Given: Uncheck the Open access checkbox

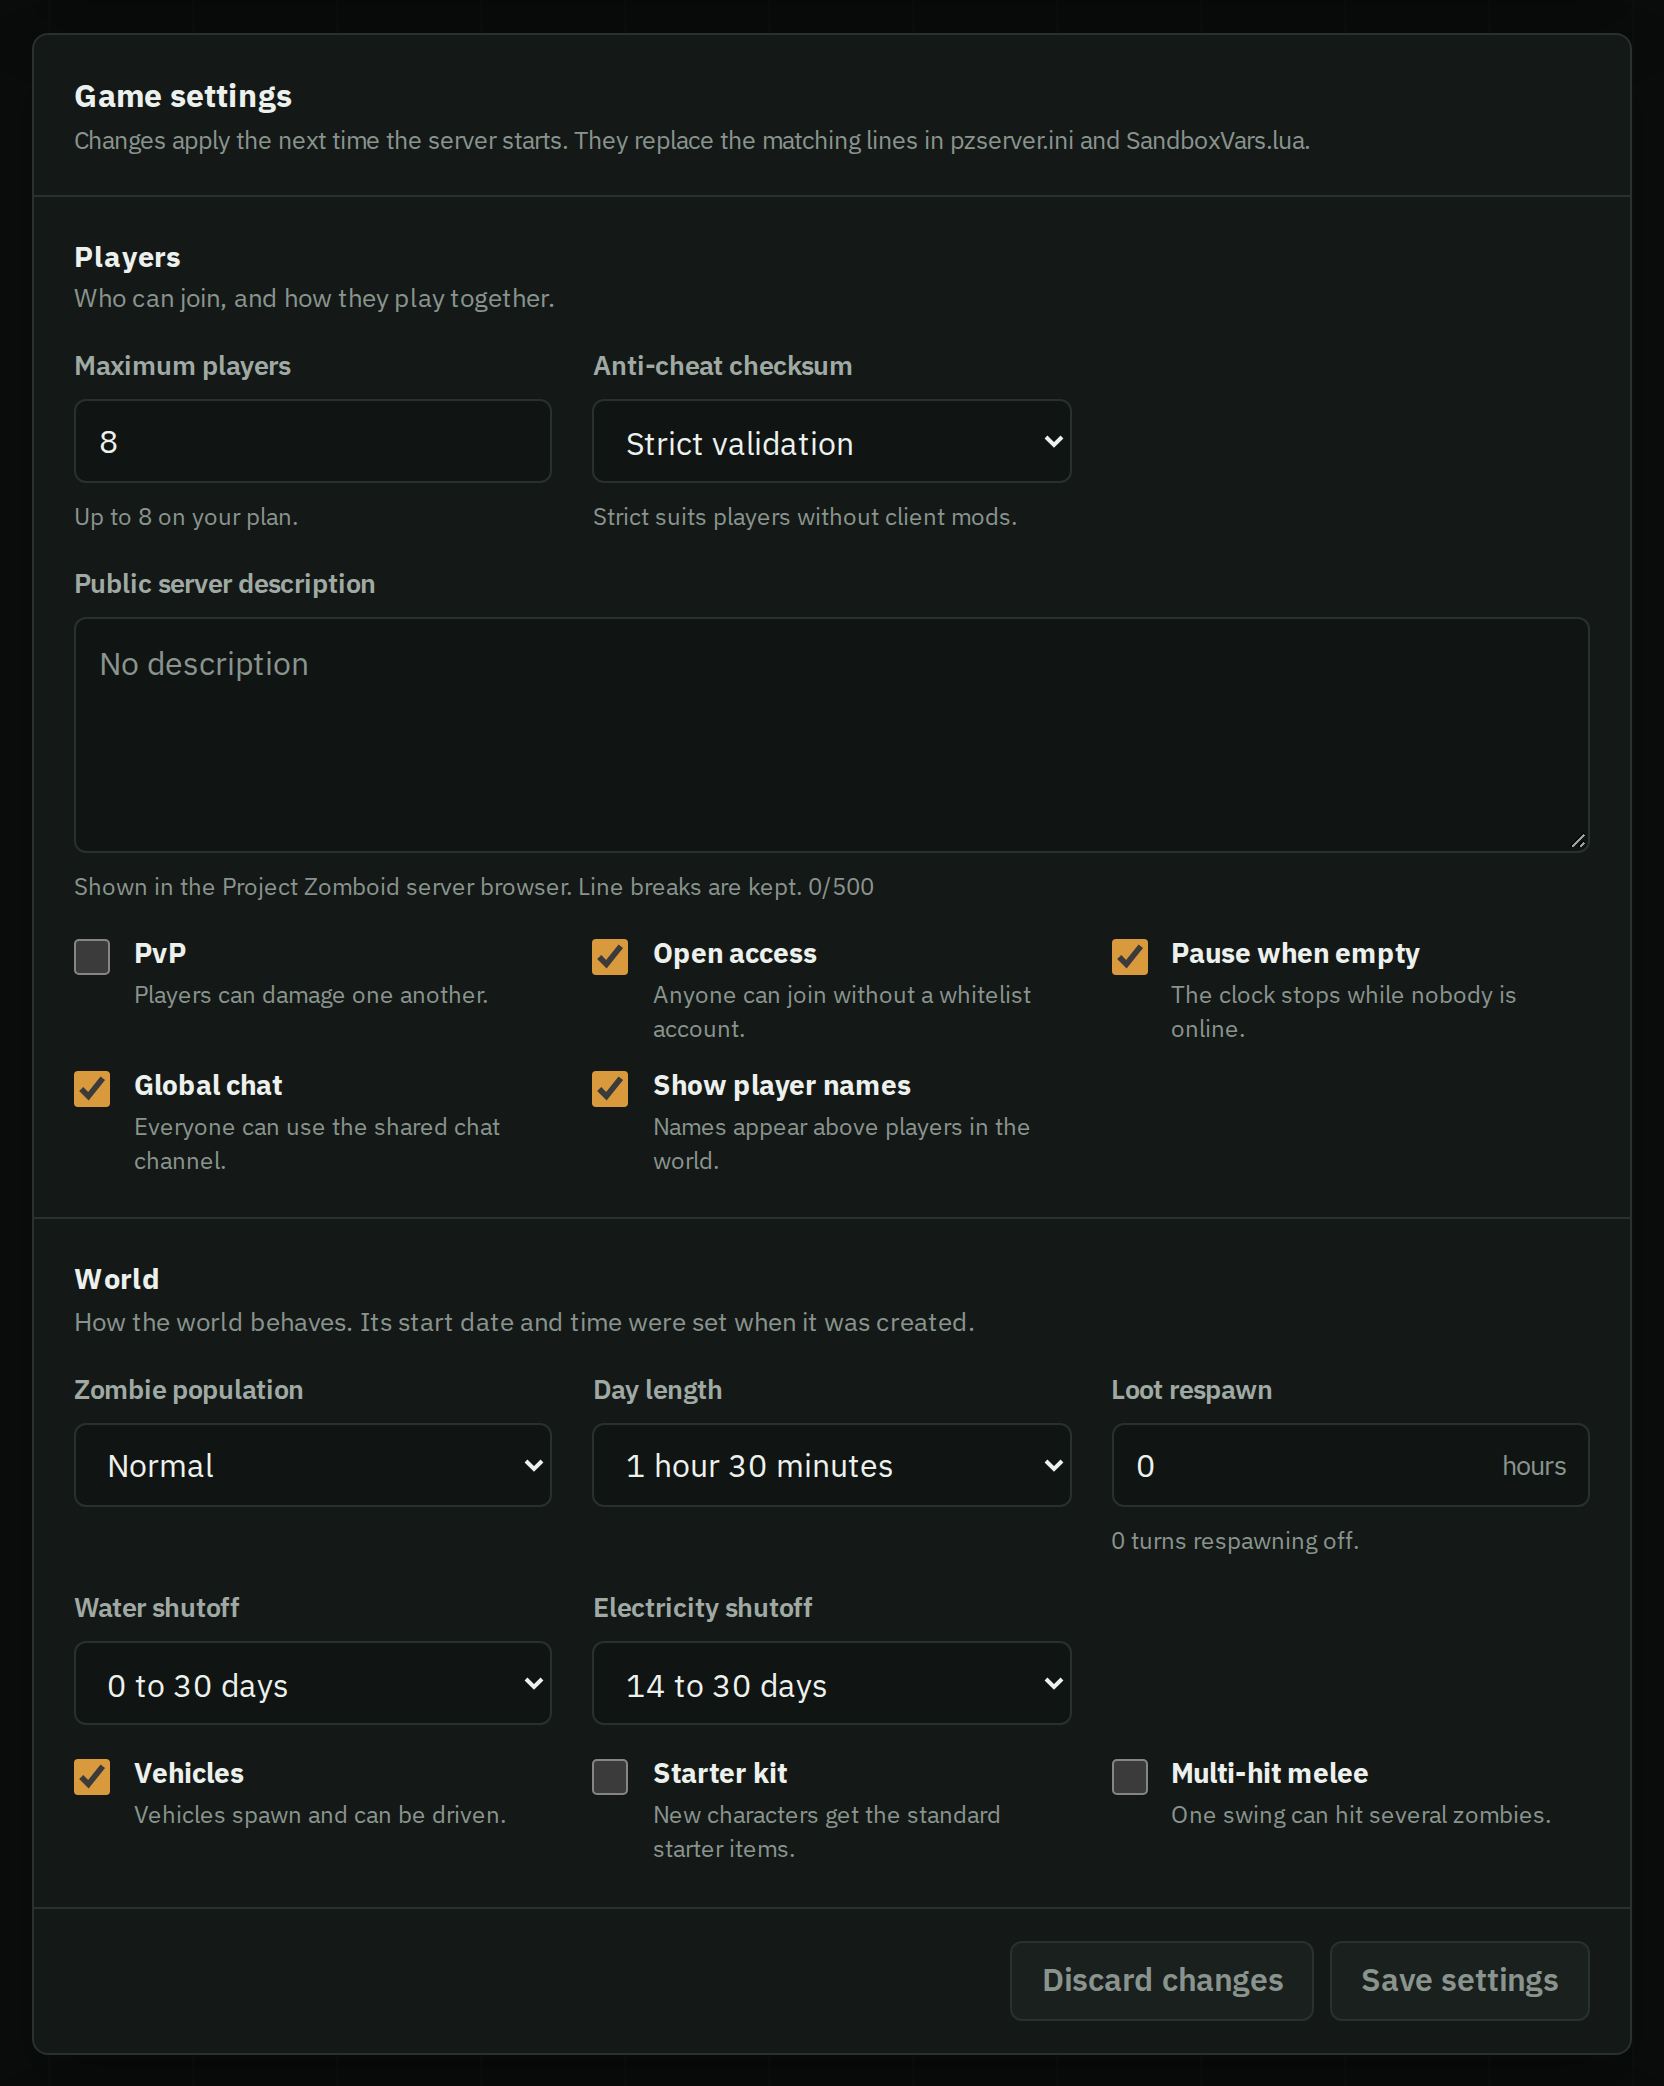Looking at the screenshot, I should [x=610, y=957].
